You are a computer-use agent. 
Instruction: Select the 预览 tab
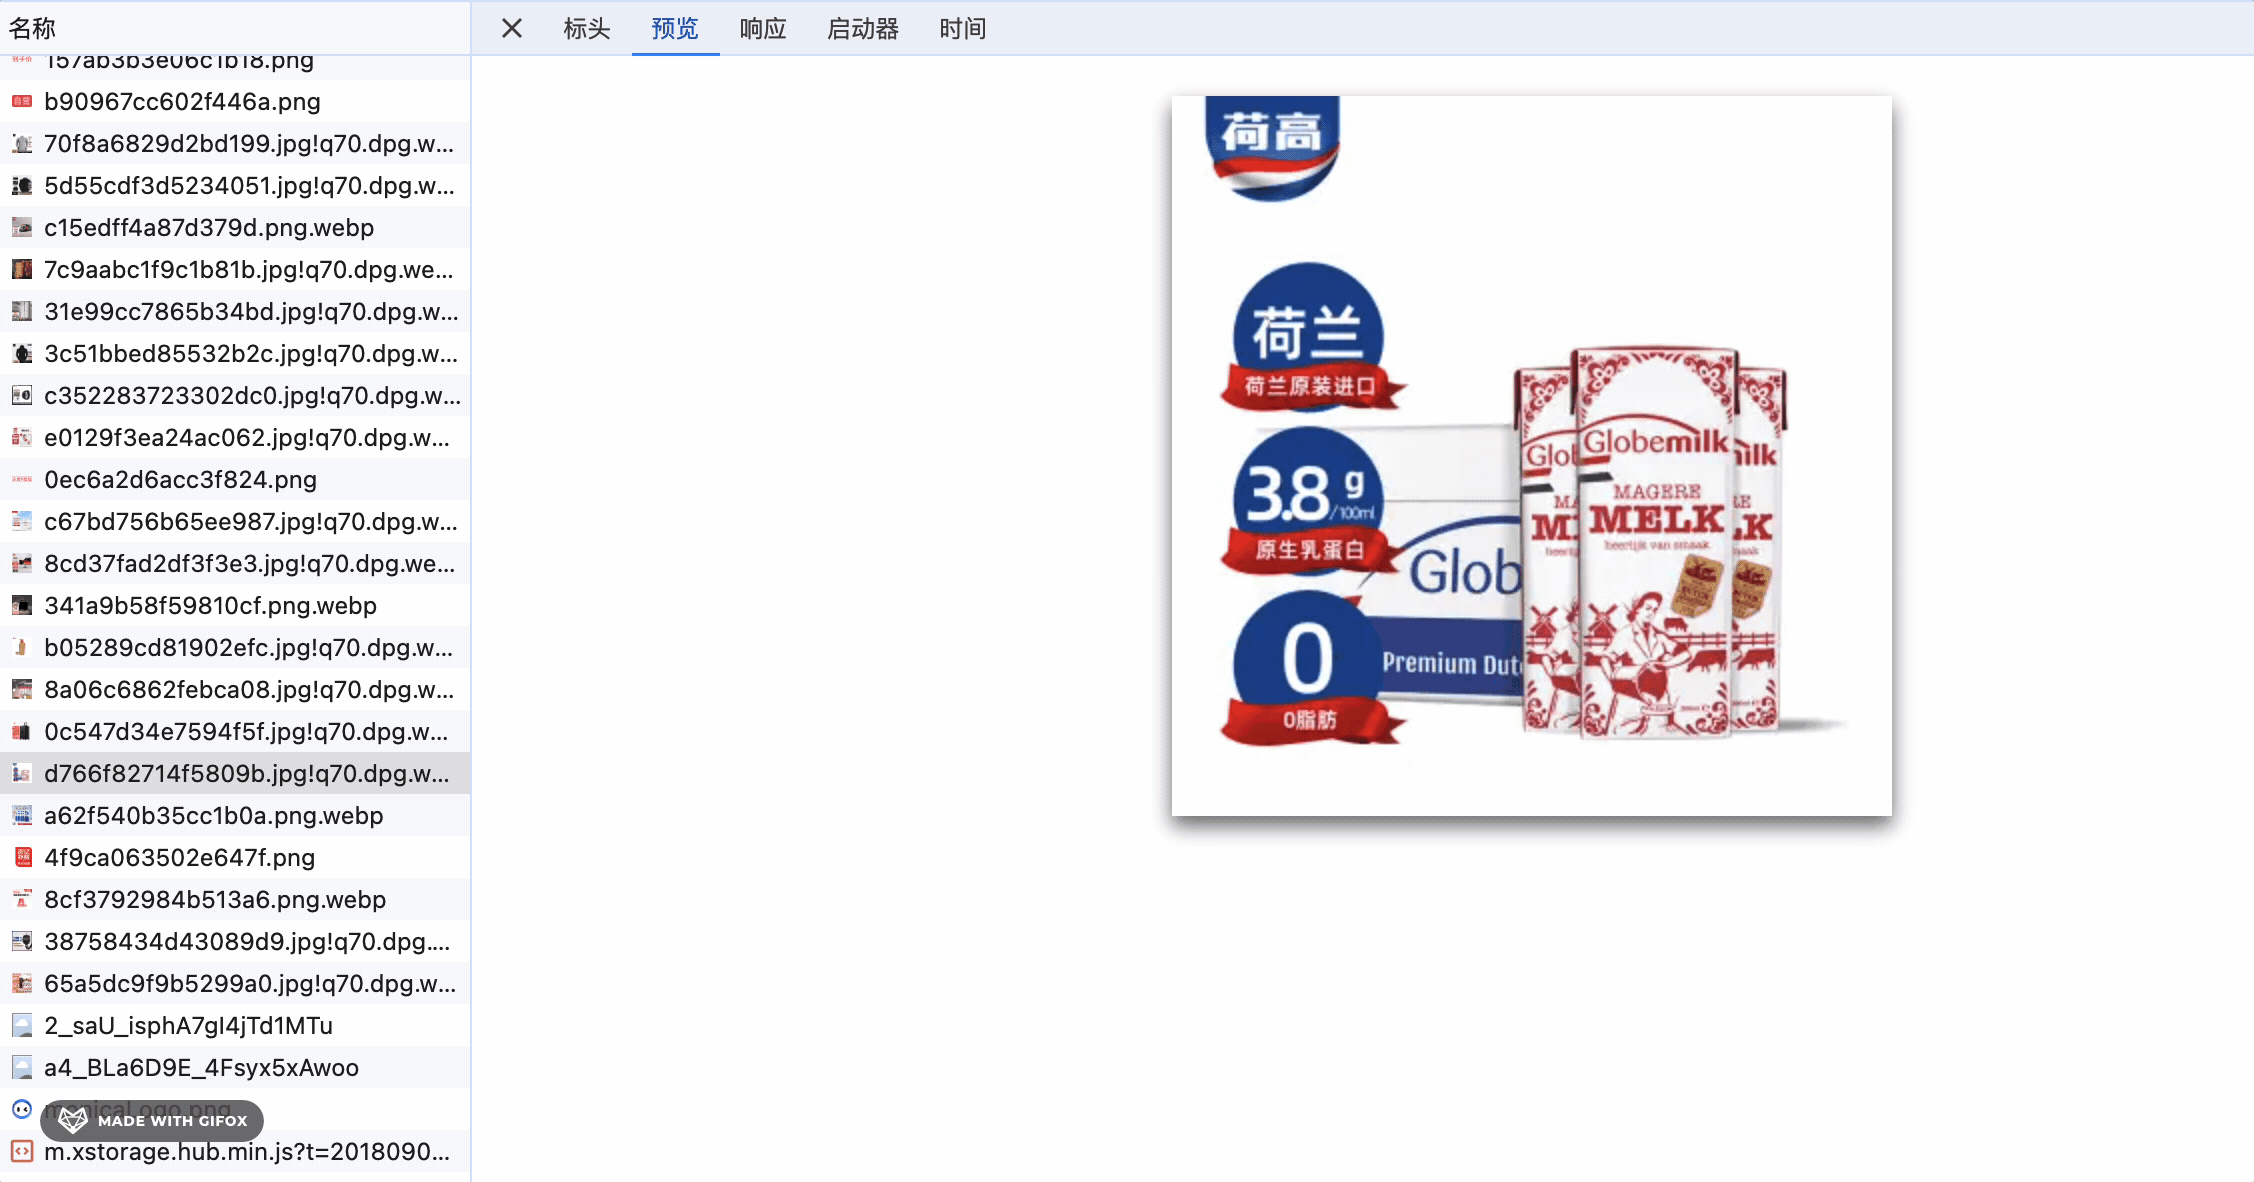click(x=674, y=28)
